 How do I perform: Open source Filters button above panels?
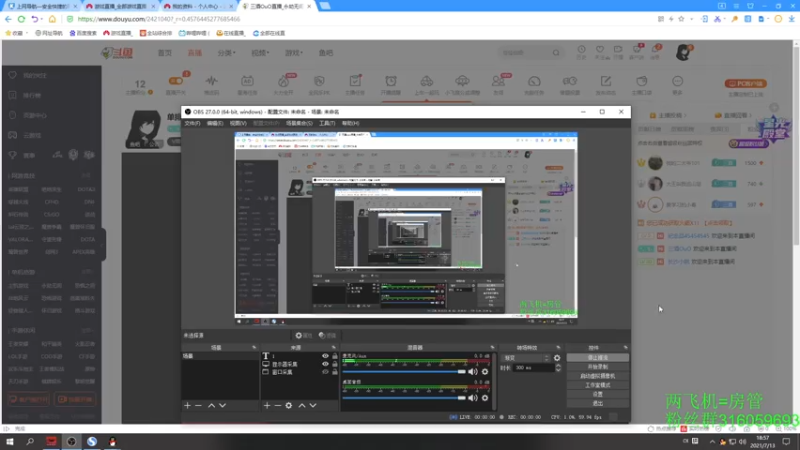click(328, 336)
